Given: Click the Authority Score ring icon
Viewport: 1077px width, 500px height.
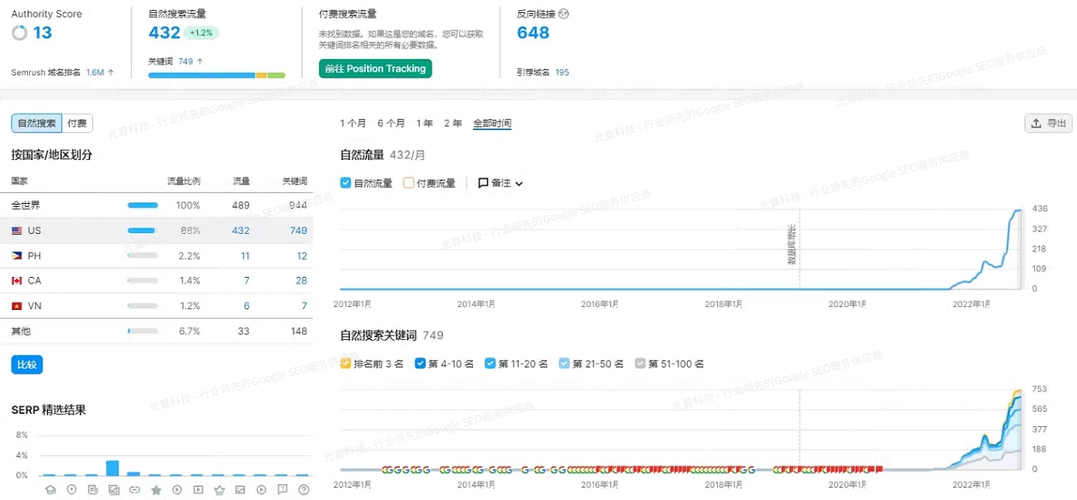Looking at the screenshot, I should coord(20,32).
